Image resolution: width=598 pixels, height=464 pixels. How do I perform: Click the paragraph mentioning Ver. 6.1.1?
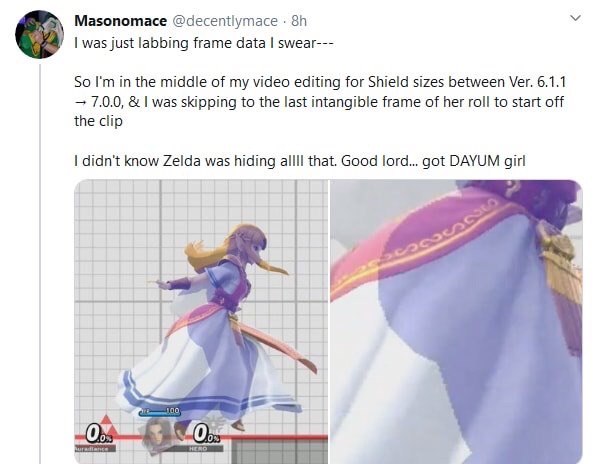[x=320, y=101]
